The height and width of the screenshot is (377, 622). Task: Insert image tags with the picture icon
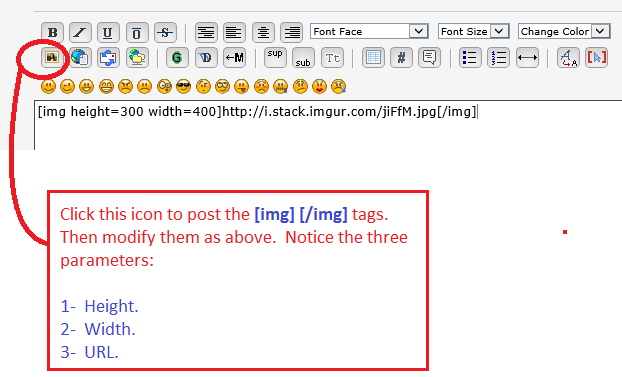52,58
